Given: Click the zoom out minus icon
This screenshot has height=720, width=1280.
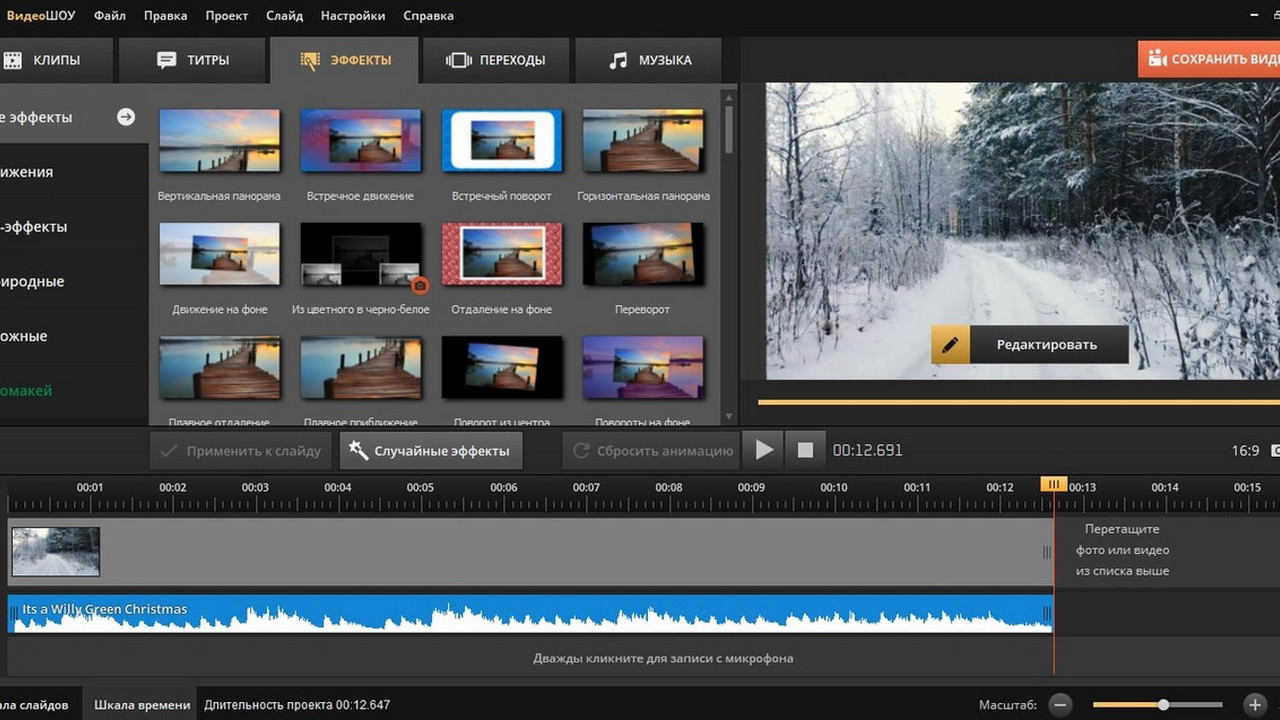Looking at the screenshot, I should 1061,705.
